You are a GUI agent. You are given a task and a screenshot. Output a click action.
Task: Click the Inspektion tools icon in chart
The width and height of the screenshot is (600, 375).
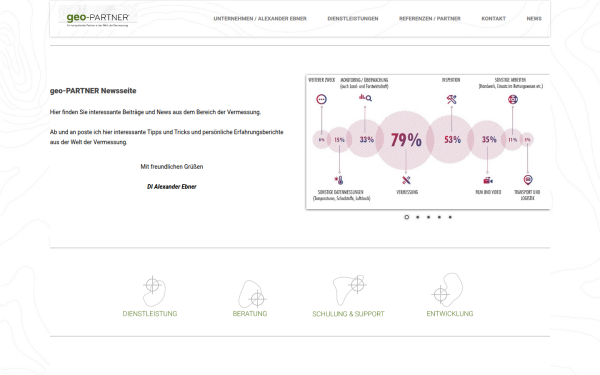[x=452, y=99]
